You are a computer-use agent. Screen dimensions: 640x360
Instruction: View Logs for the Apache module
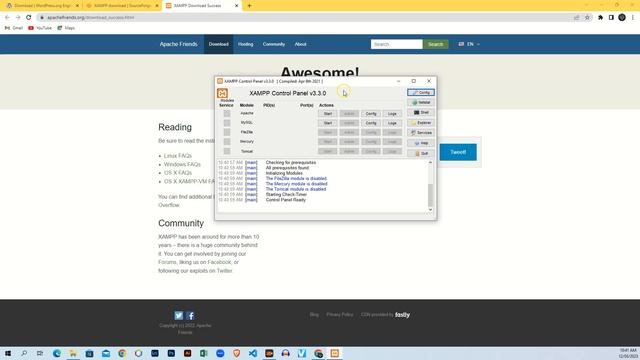coord(392,113)
